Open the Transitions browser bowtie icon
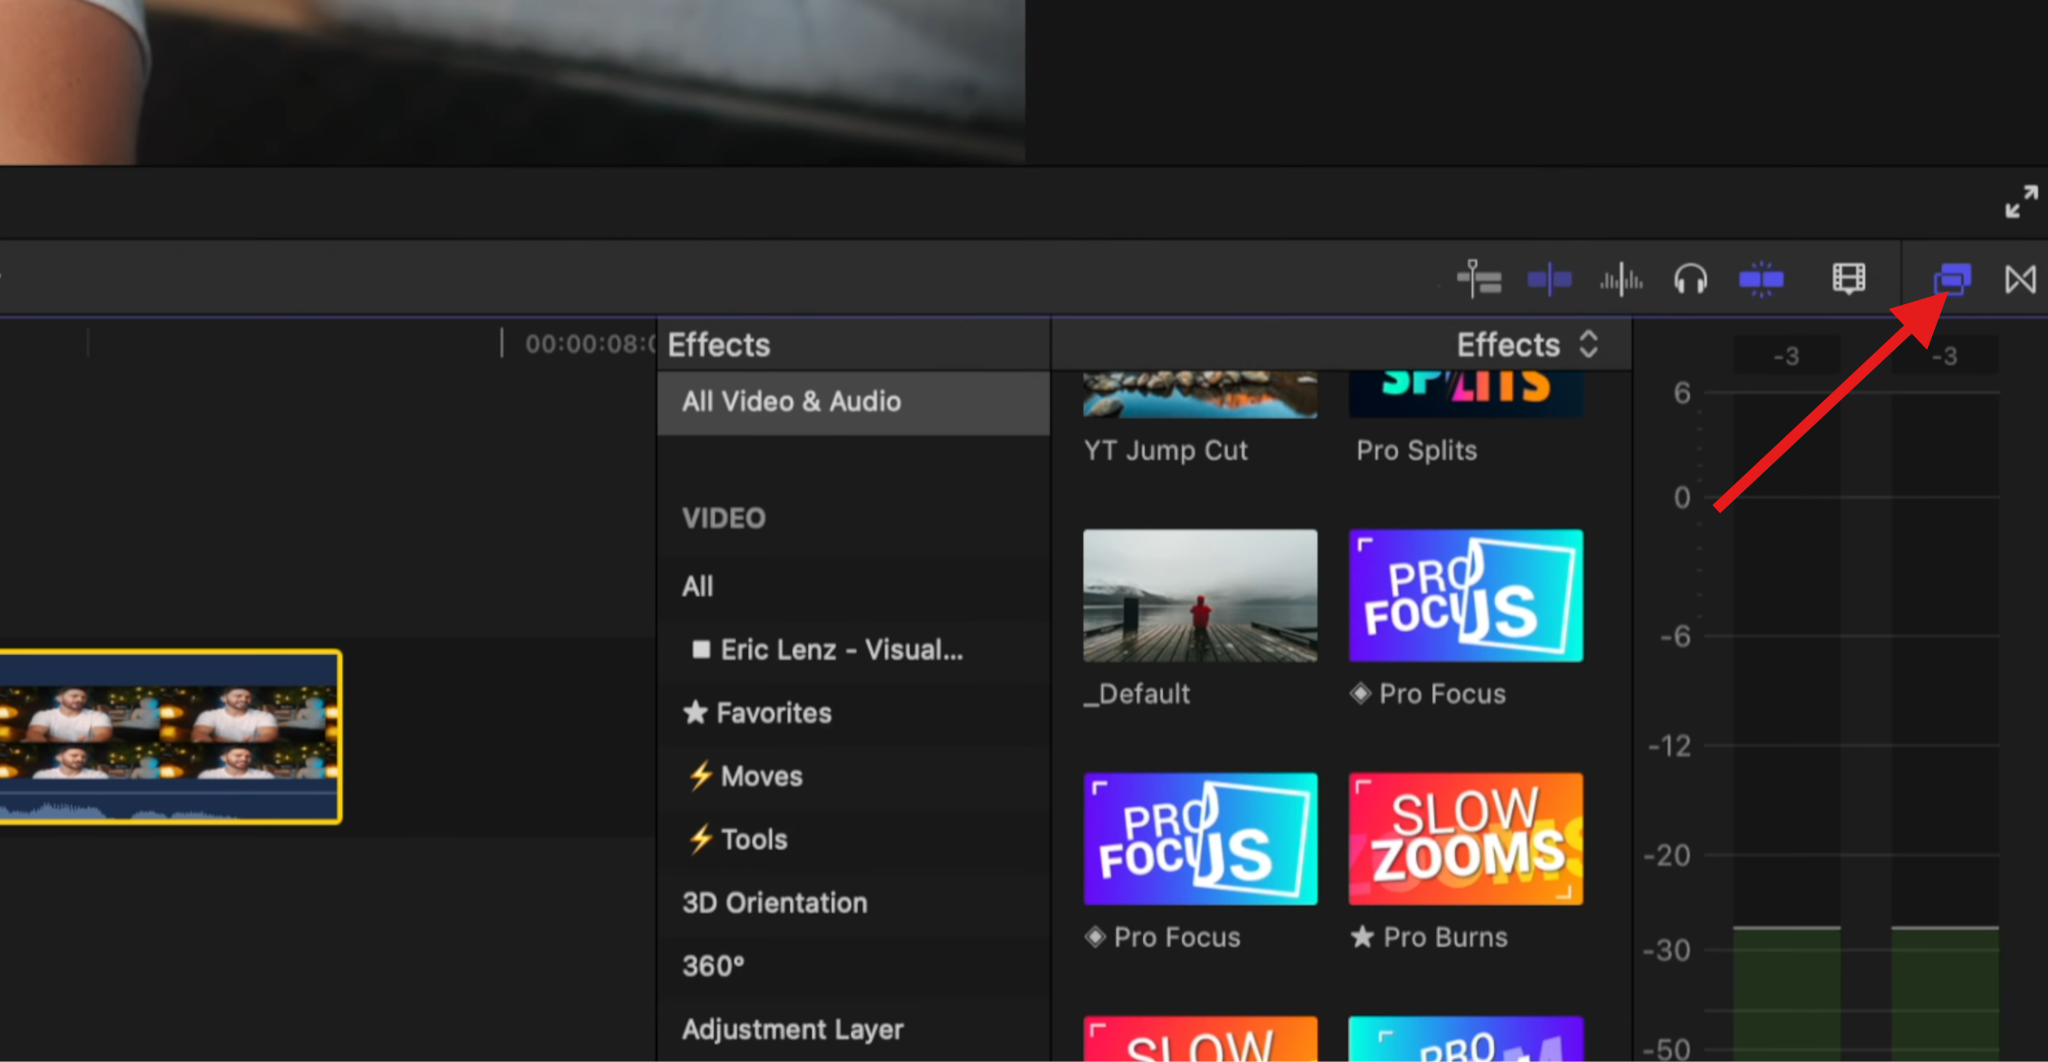This screenshot has width=2048, height=1062. point(2020,280)
